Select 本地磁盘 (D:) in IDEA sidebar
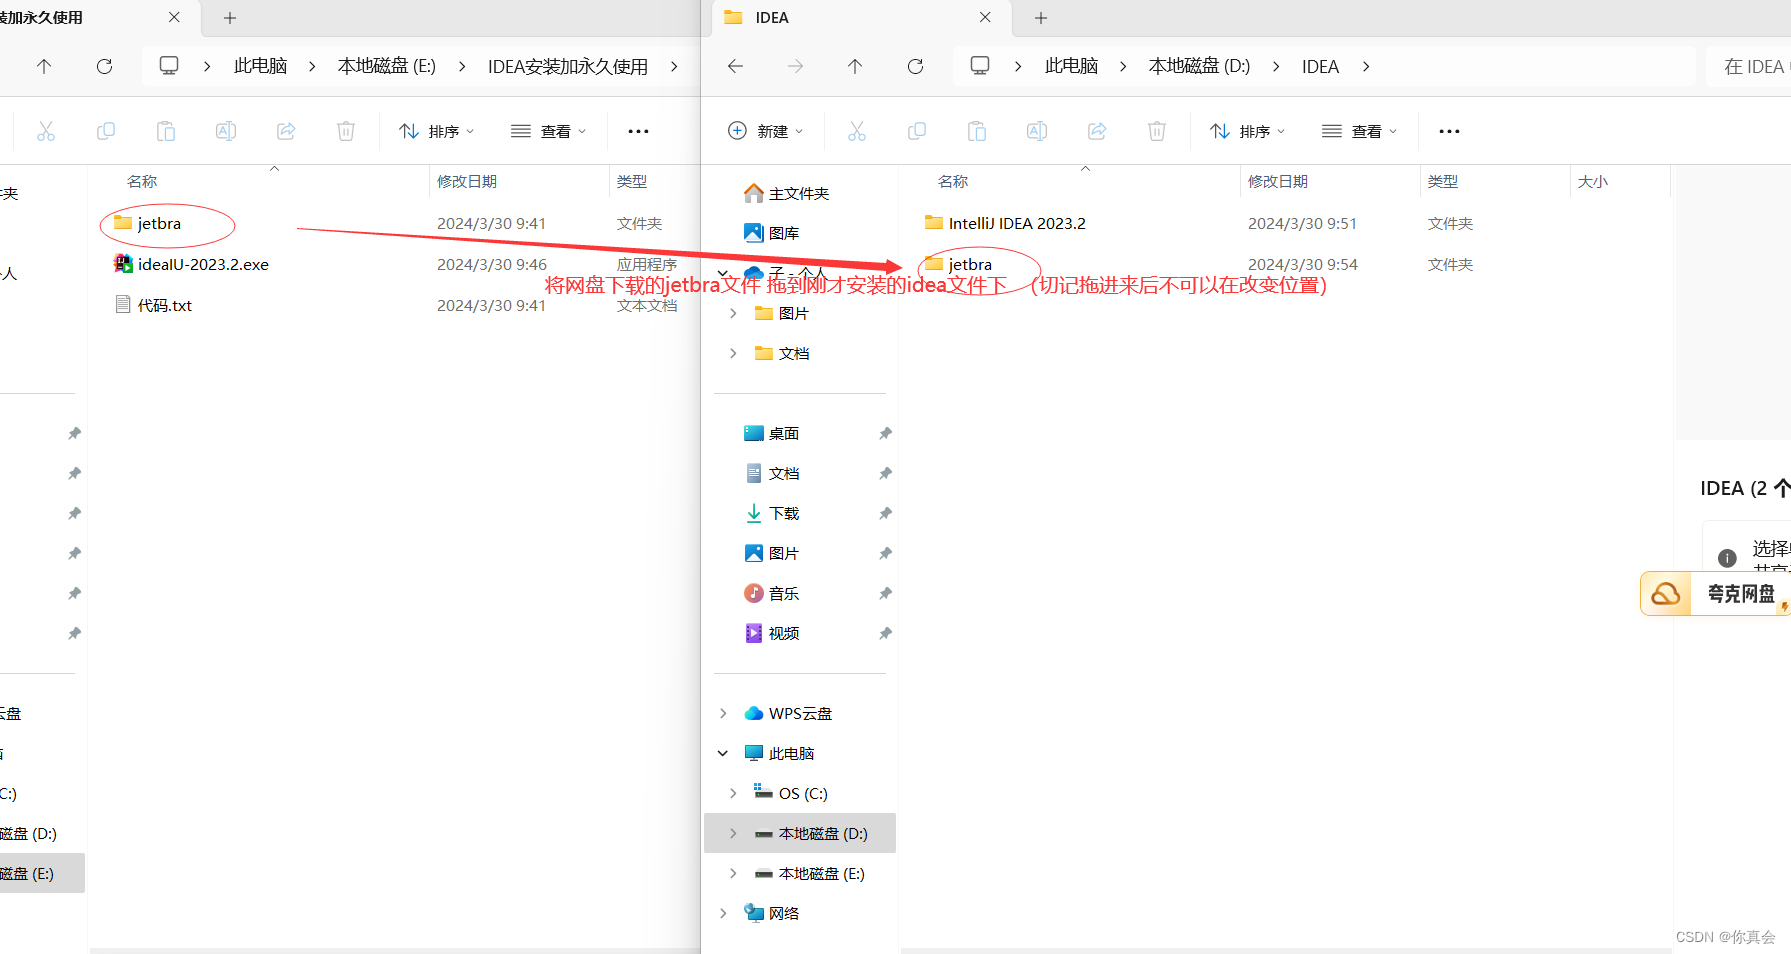Screen dimensions: 1791x954 coord(800,833)
